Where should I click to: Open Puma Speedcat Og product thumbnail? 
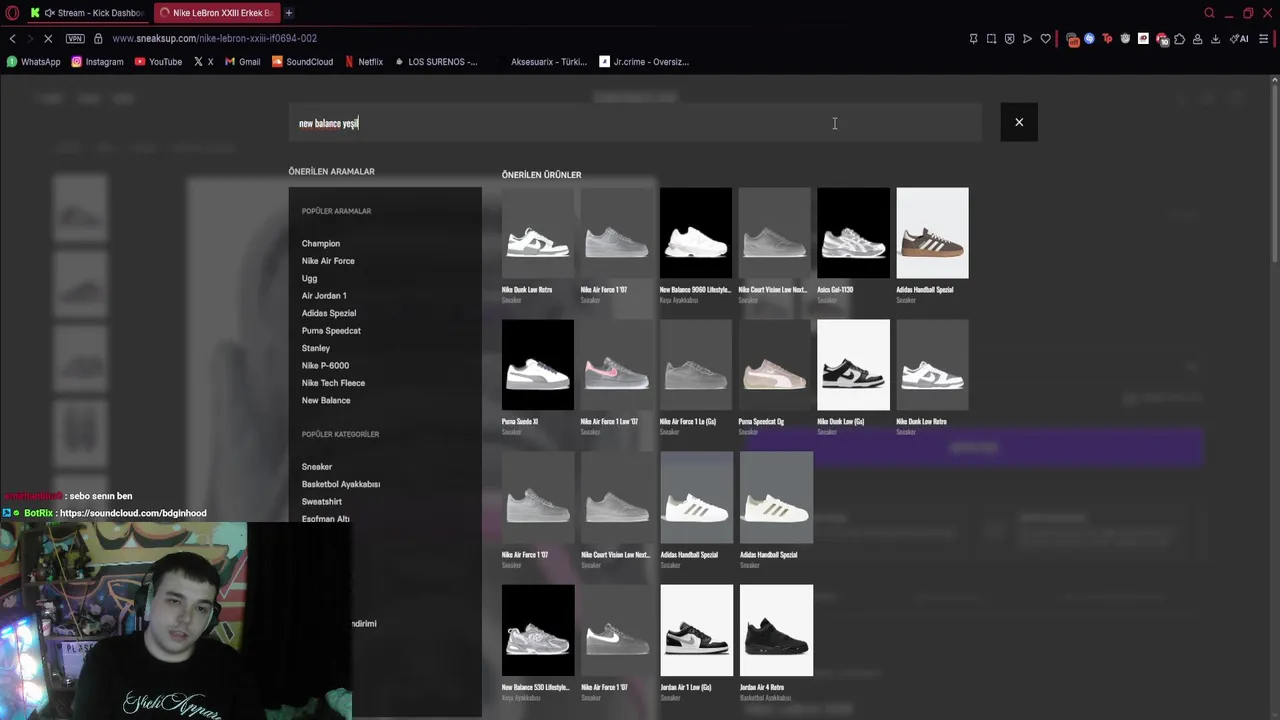coord(775,365)
